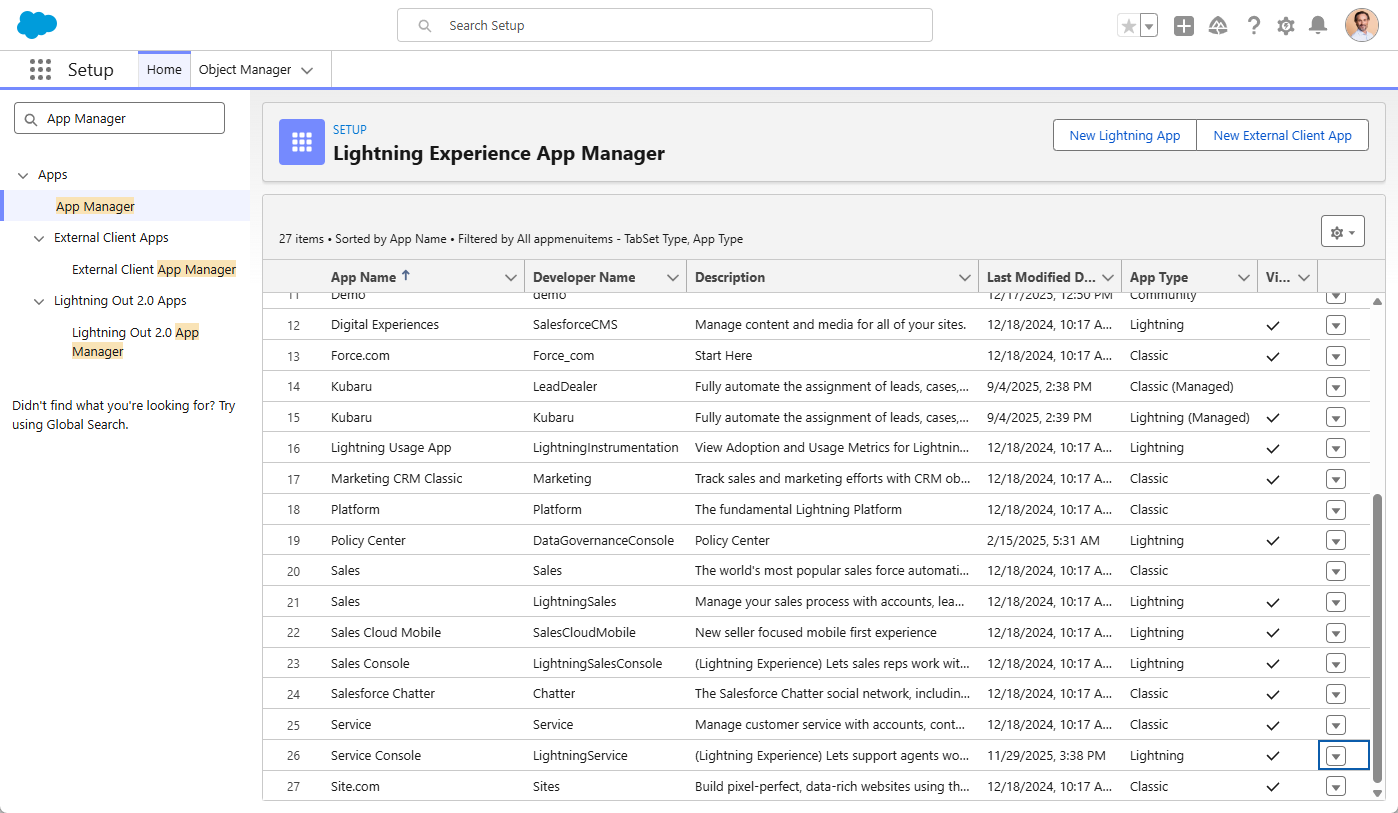The width and height of the screenshot is (1398, 813).
Task: Switch to the Object Manager tab
Action: pyautogui.click(x=245, y=70)
